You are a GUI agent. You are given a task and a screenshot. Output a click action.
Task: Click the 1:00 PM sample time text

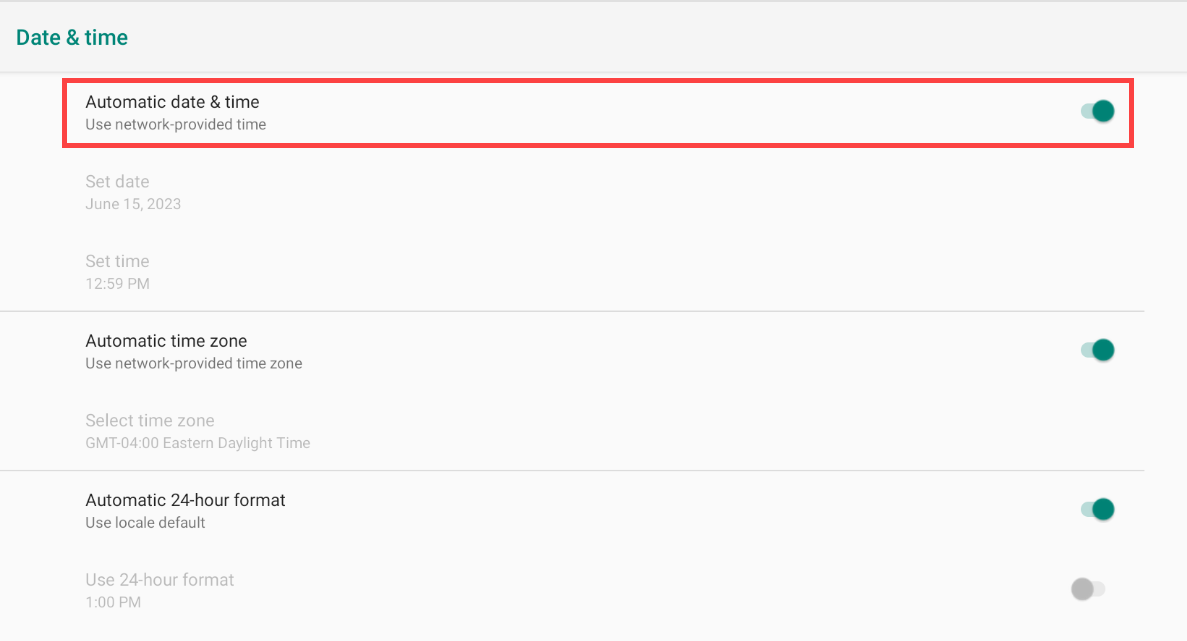pyautogui.click(x=113, y=602)
